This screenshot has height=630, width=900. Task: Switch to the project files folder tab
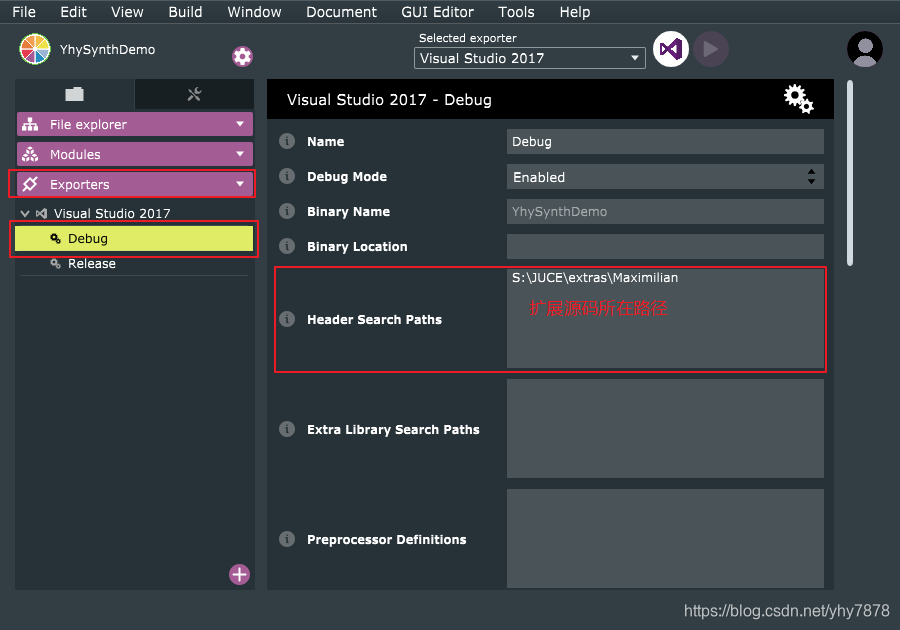(x=75, y=94)
